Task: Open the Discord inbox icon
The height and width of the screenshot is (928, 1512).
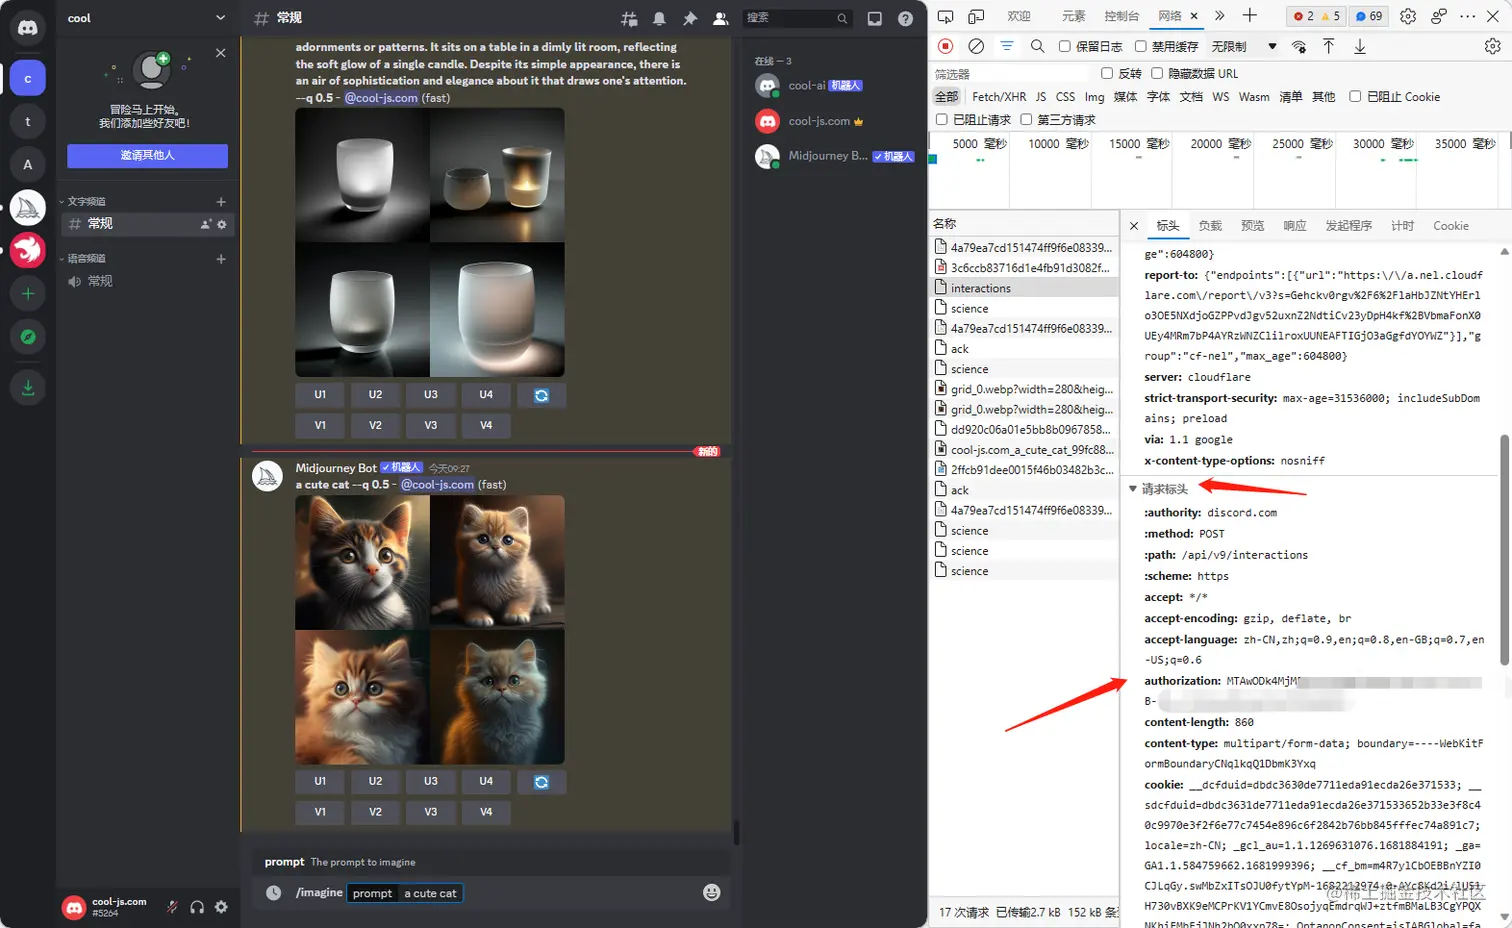Action: 875,18
